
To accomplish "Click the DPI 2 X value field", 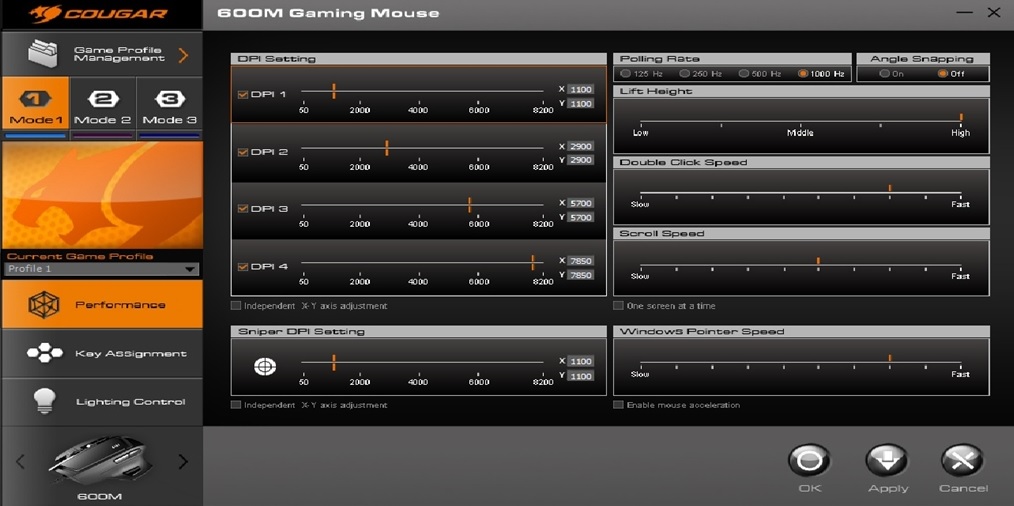I will 581,146.
